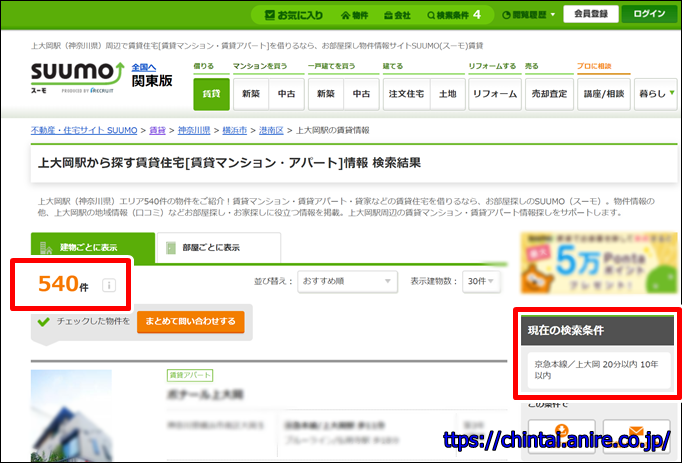682x463 pixels.
Task: Expand the 暮らし dropdown menu
Action: [656, 94]
